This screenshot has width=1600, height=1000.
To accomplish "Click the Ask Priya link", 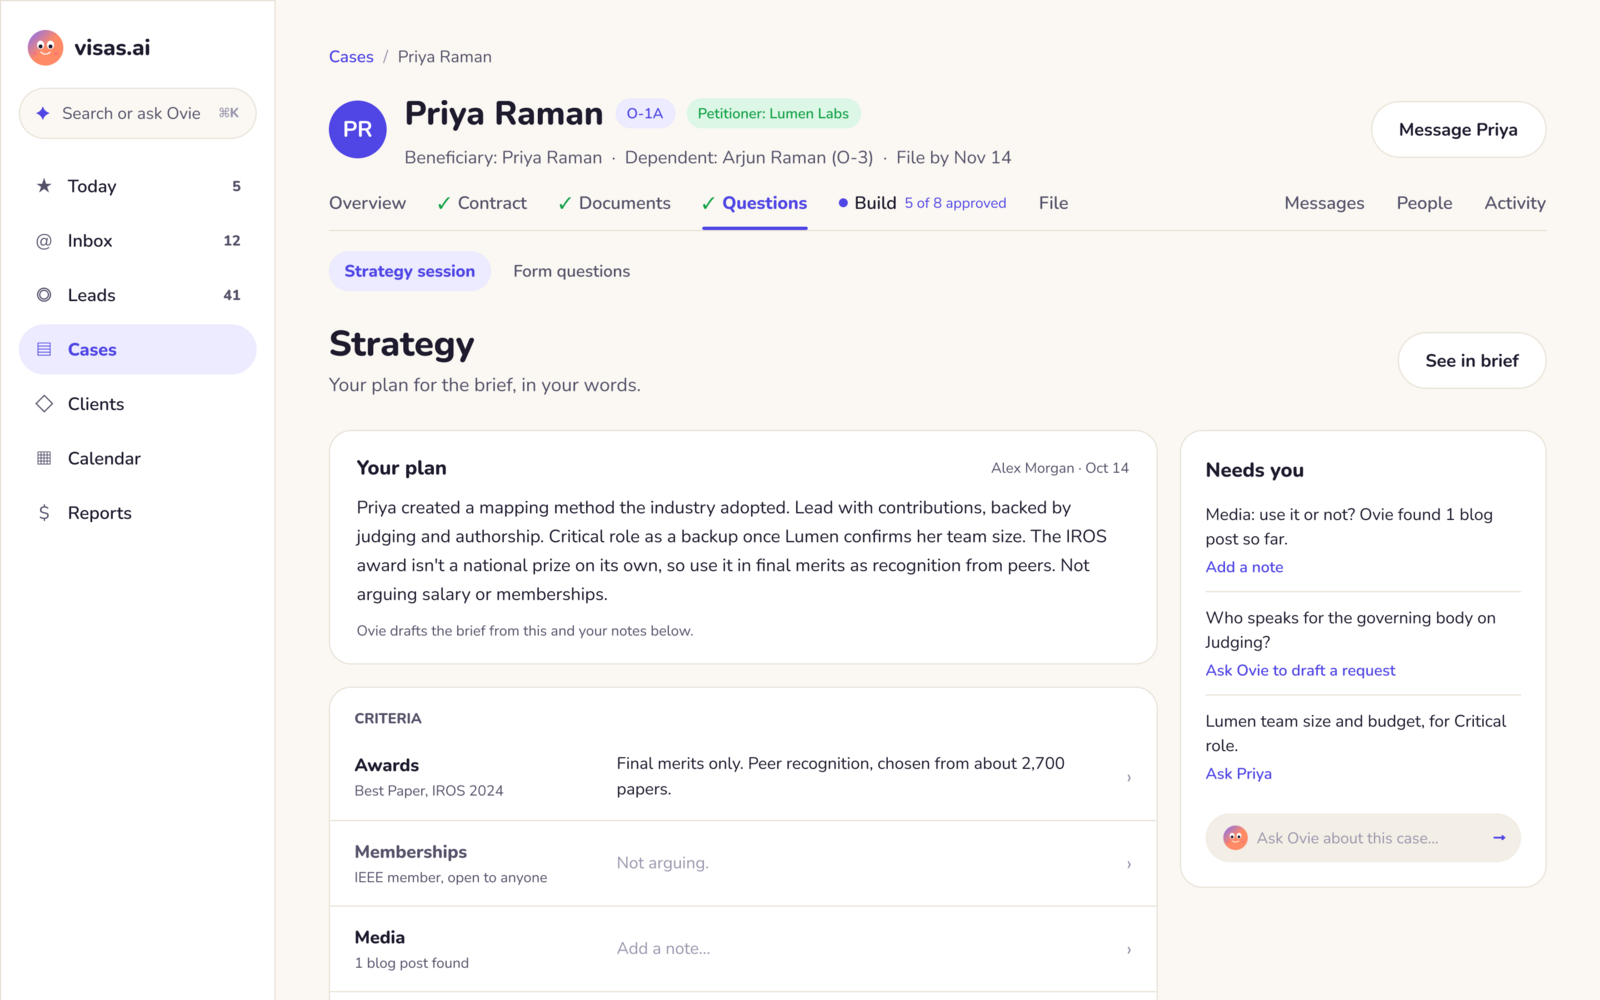I will click(1238, 773).
